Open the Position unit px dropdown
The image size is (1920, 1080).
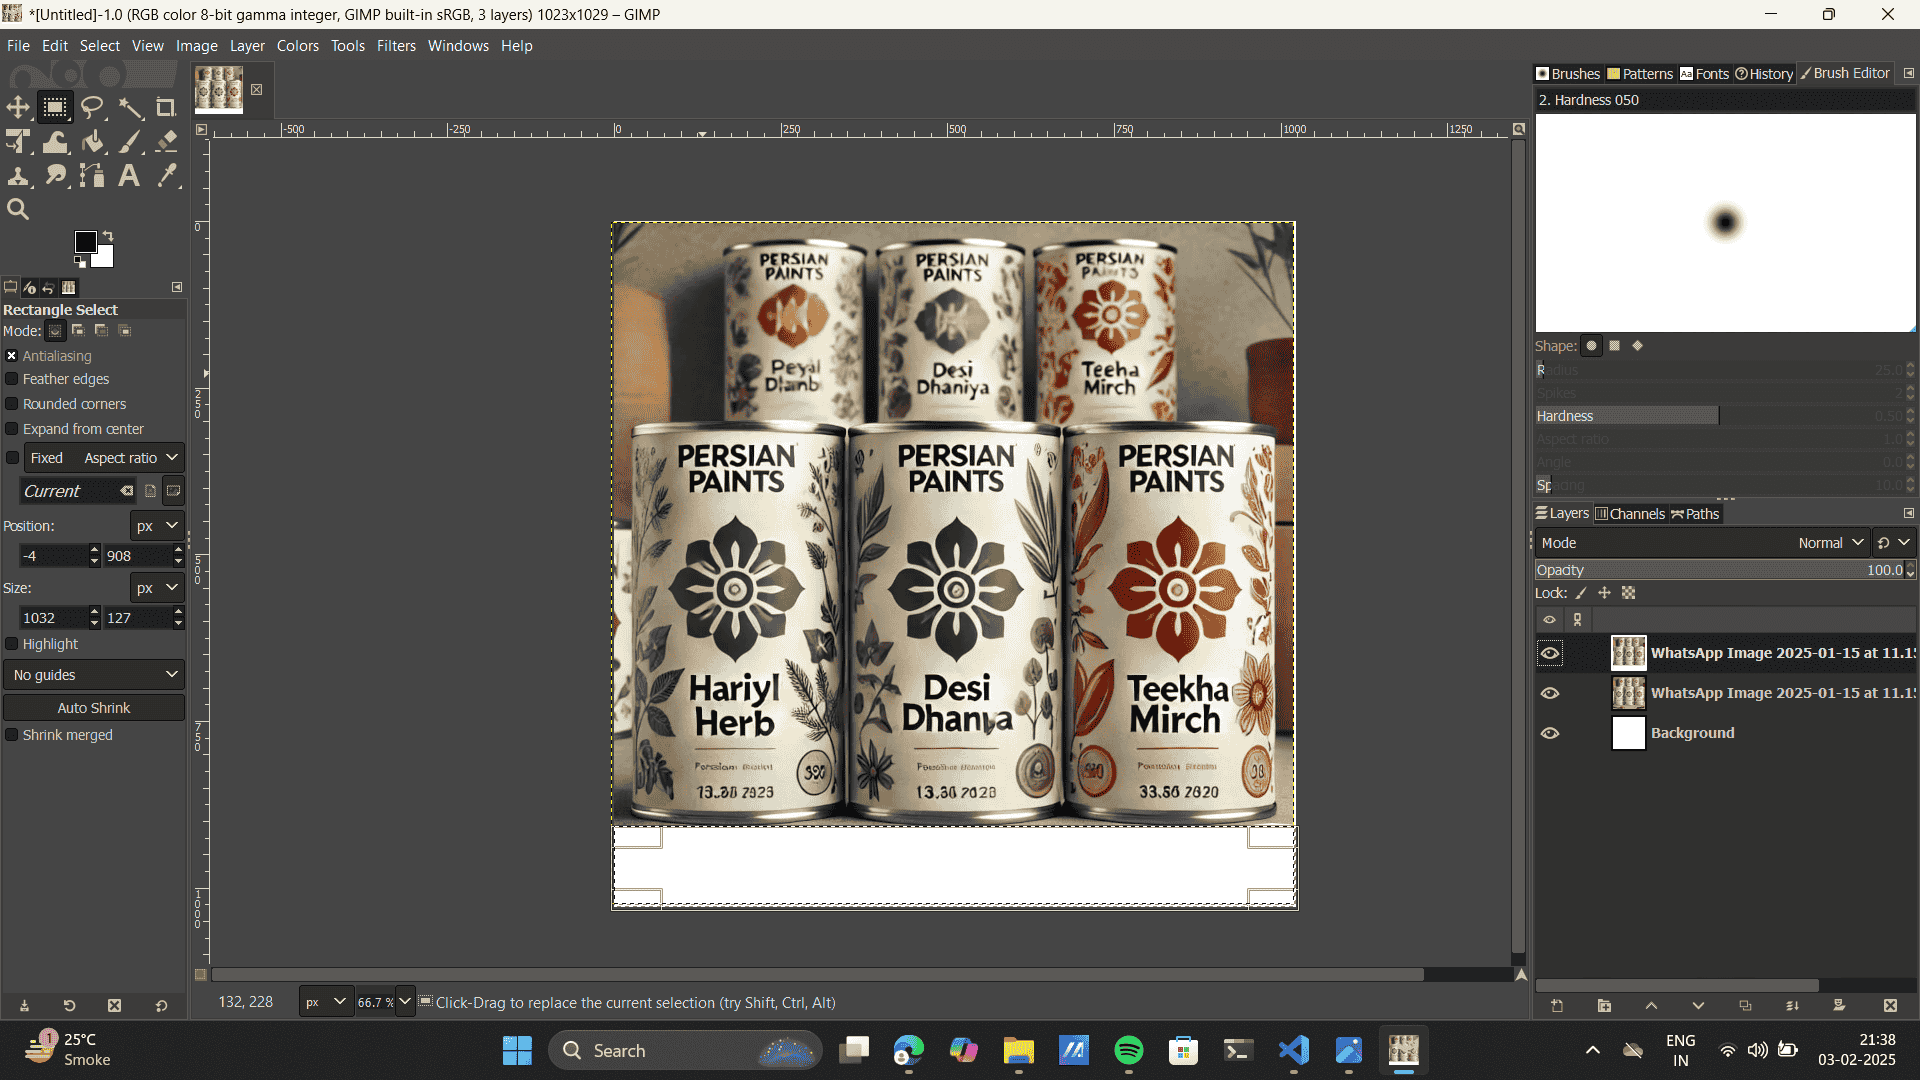[157, 526]
